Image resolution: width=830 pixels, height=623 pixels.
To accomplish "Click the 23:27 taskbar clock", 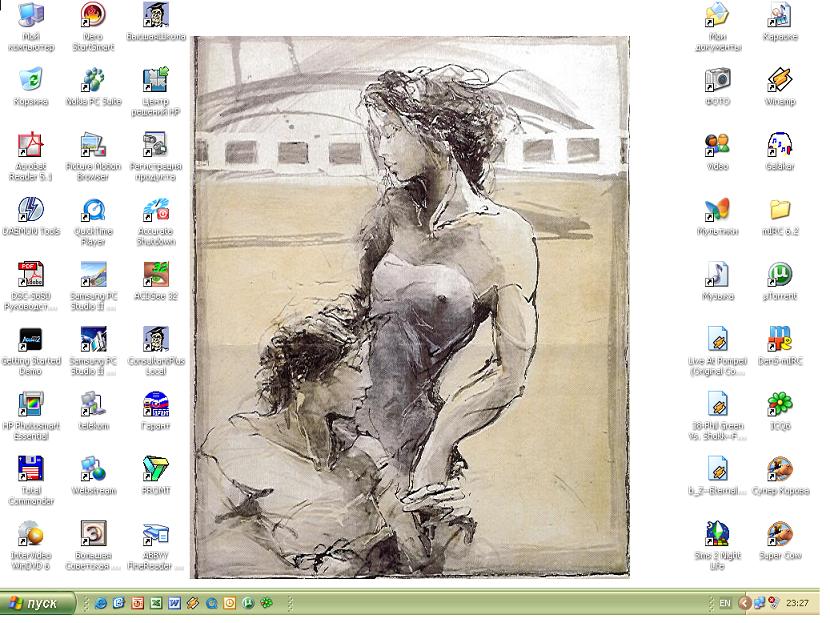I will pos(797,603).
